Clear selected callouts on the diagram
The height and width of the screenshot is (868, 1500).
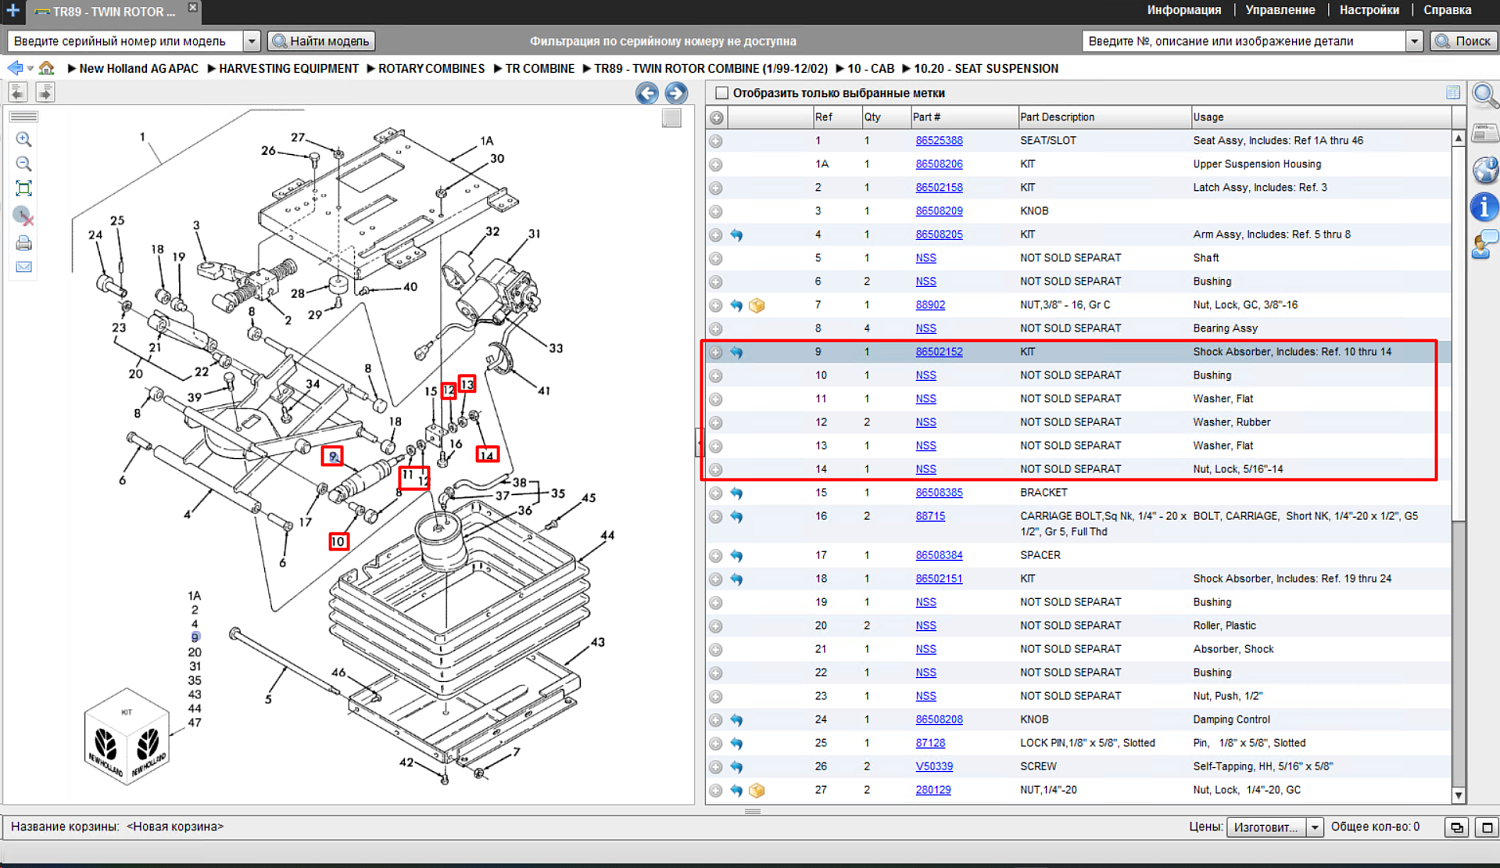[24, 216]
